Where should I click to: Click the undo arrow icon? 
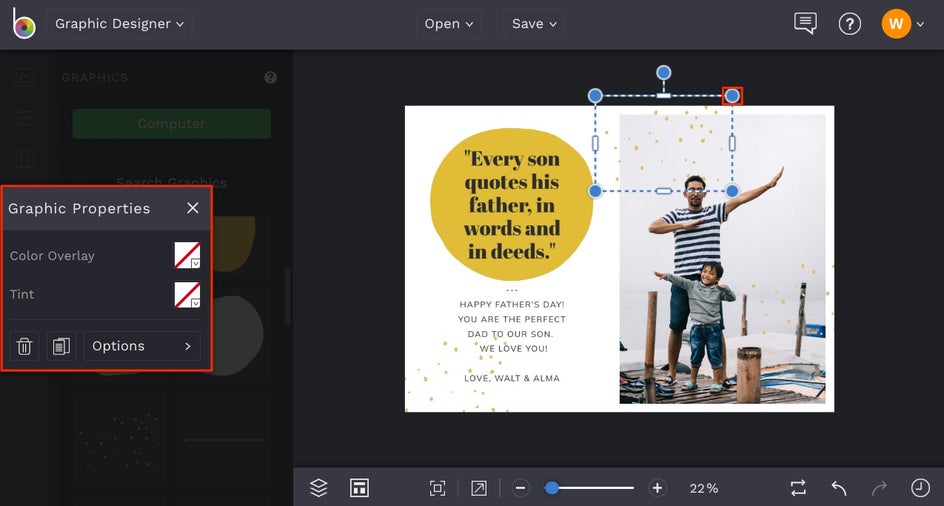coord(839,488)
